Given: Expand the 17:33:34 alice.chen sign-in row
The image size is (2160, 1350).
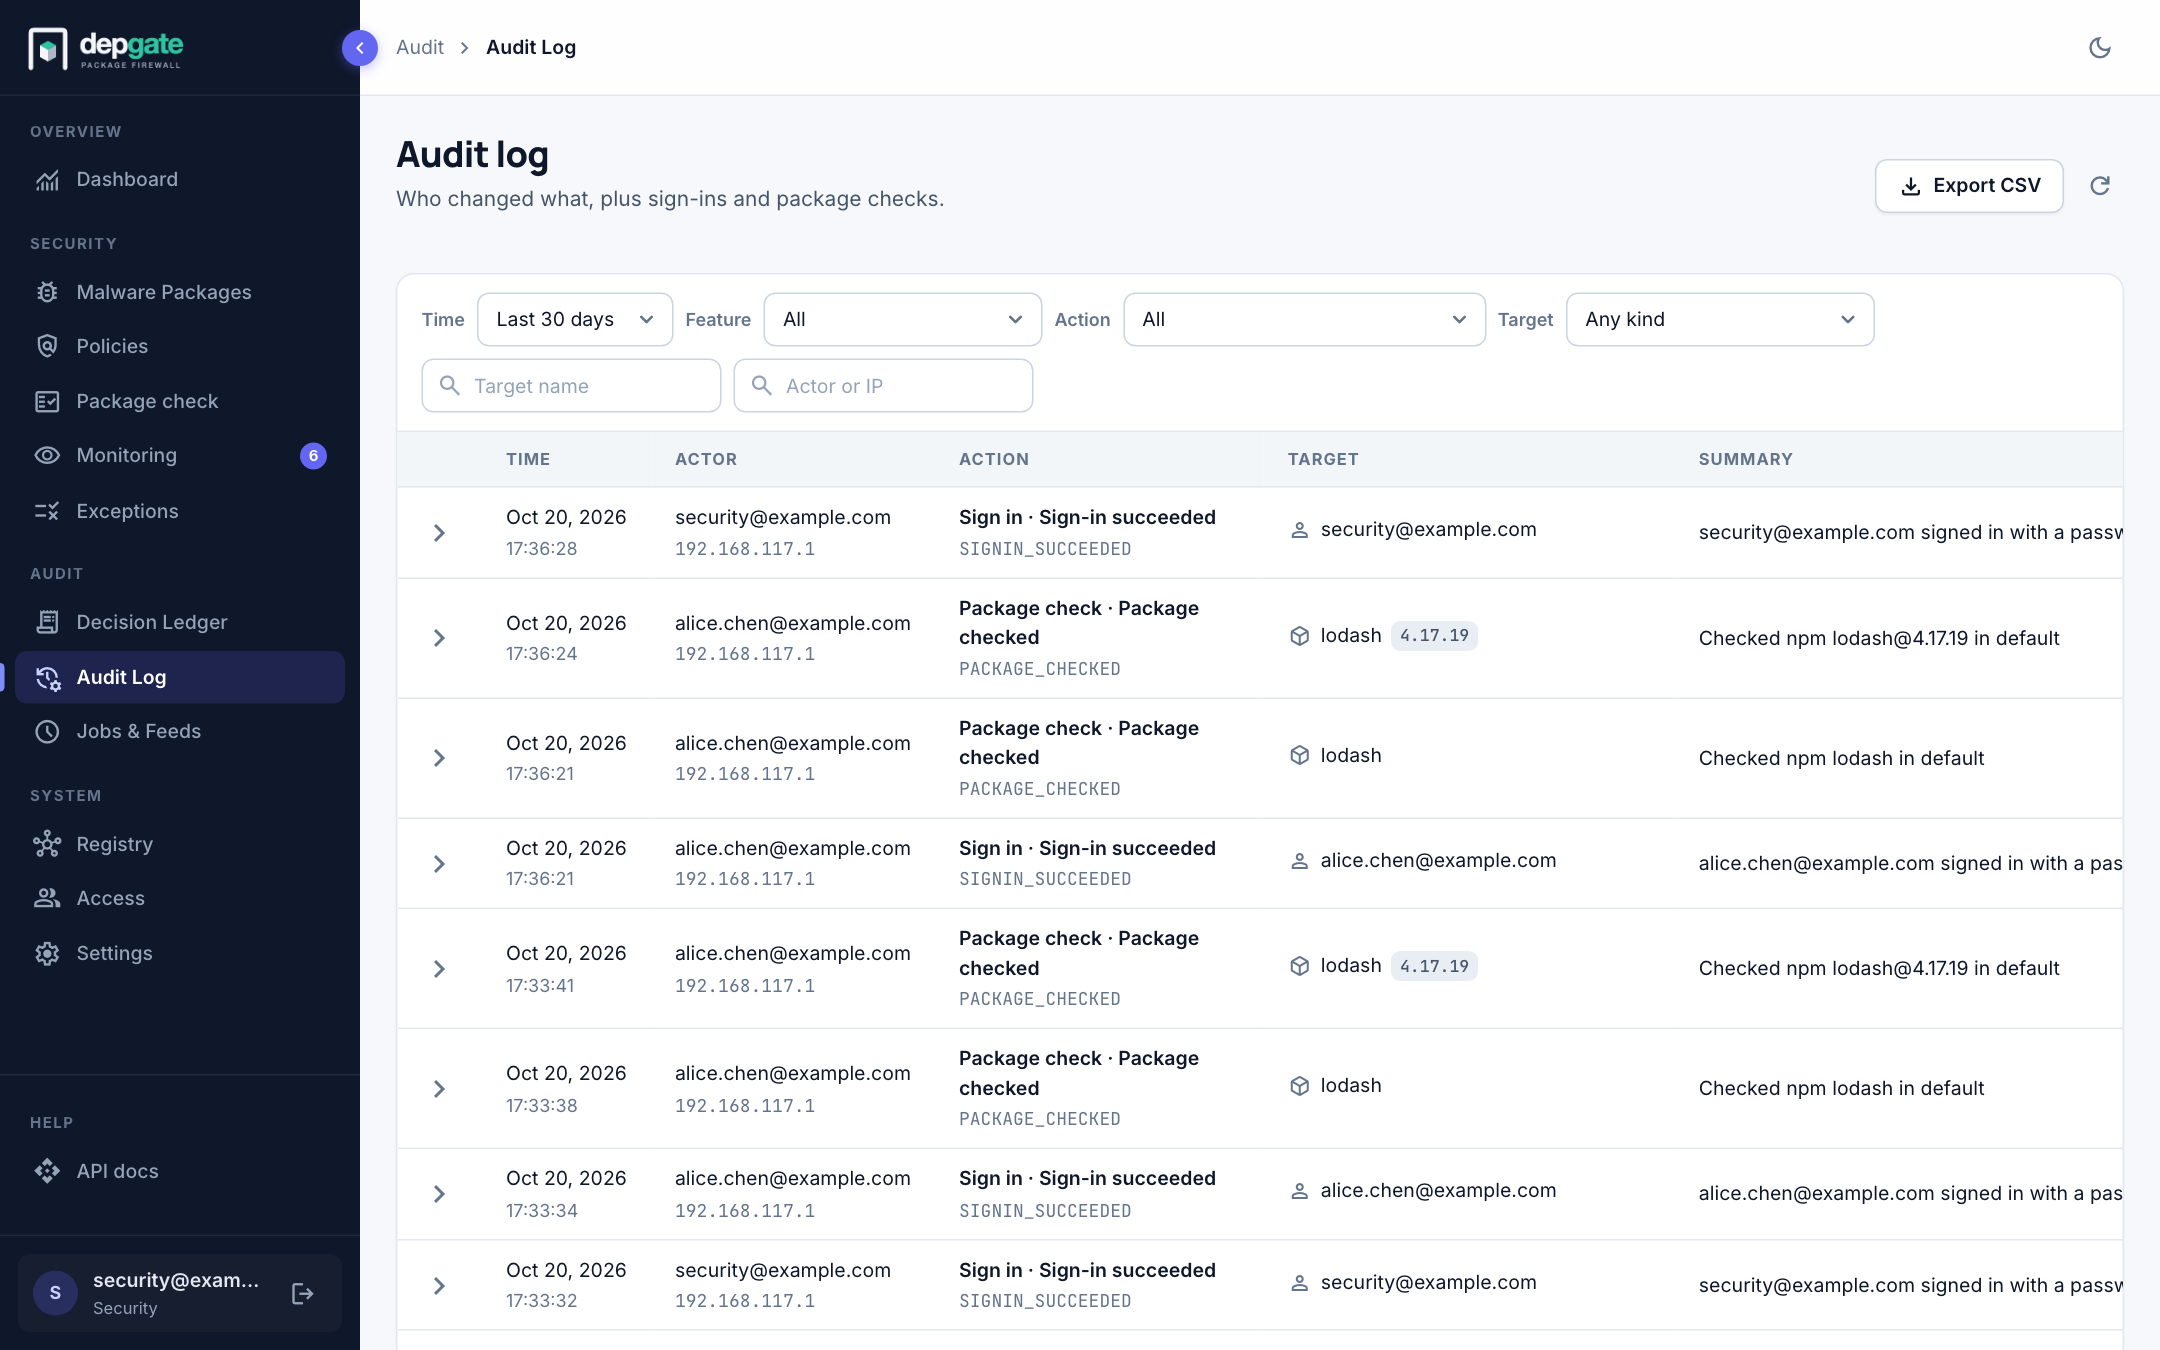Looking at the screenshot, I should 439,1194.
